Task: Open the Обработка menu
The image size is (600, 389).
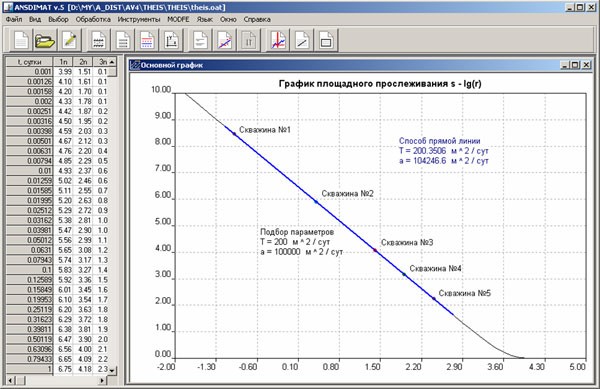Action: click(93, 19)
